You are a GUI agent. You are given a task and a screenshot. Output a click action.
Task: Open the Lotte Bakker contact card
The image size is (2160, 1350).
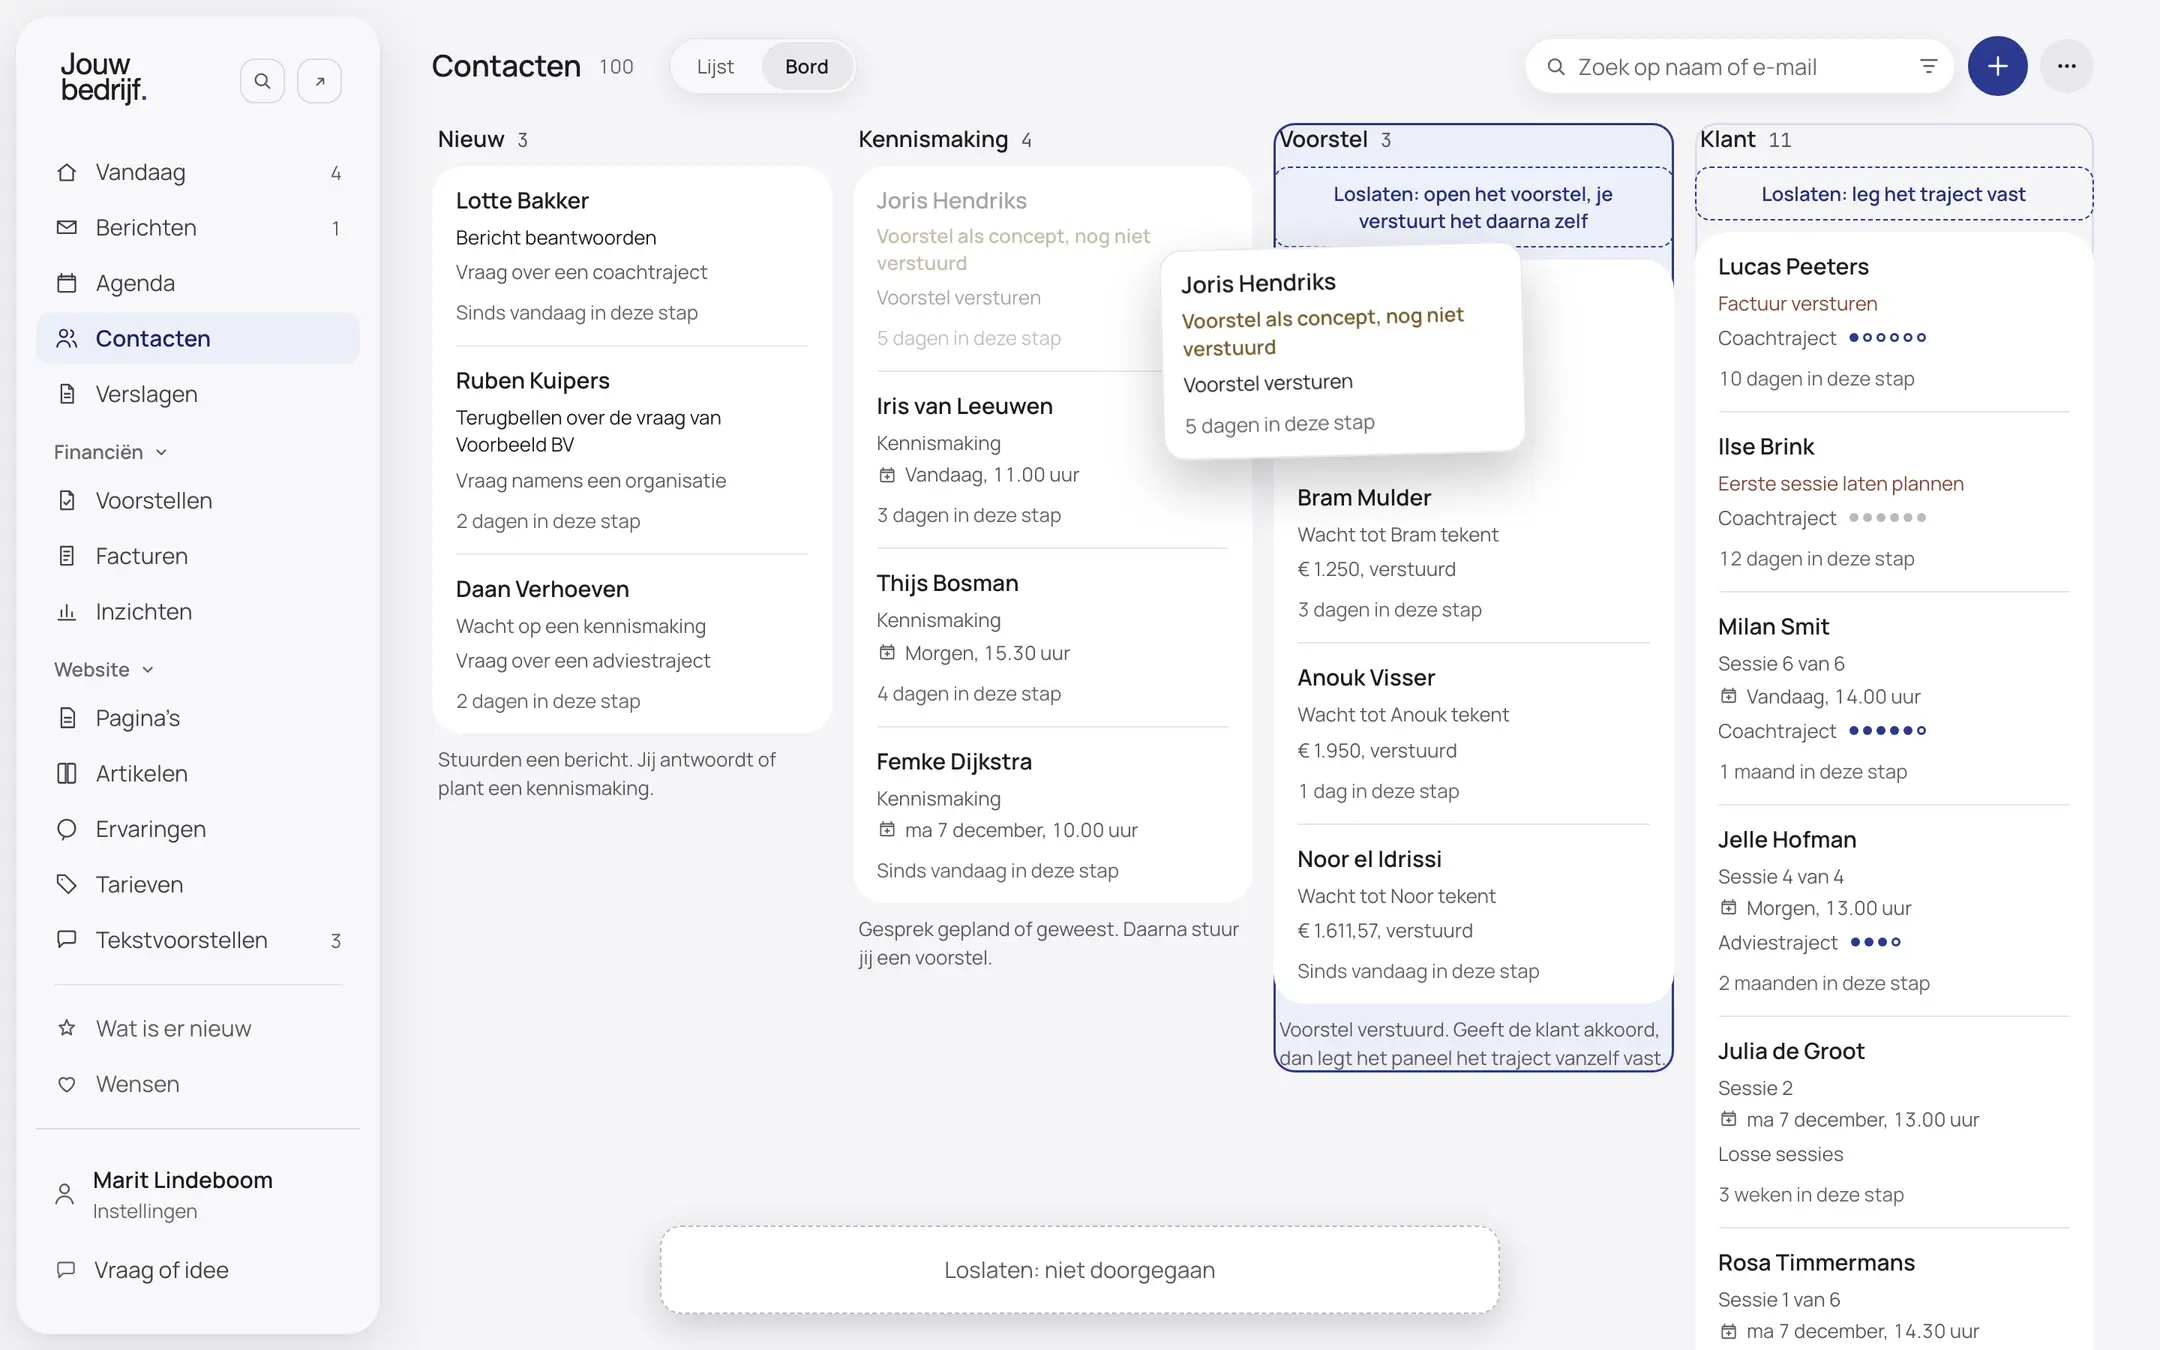click(x=632, y=256)
